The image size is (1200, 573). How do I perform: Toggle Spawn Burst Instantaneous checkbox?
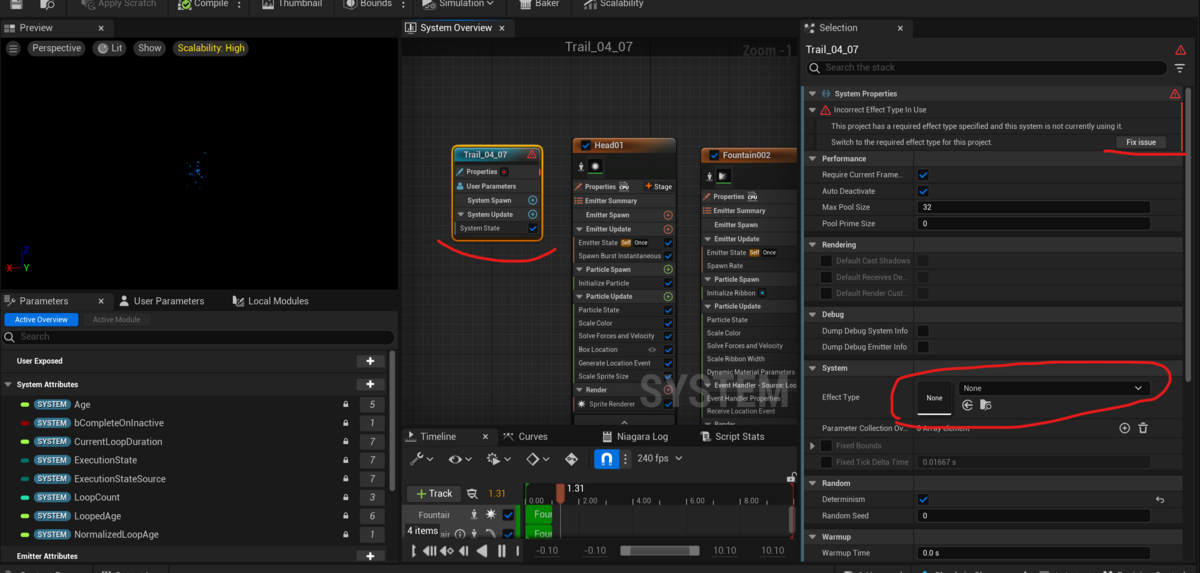click(x=668, y=256)
